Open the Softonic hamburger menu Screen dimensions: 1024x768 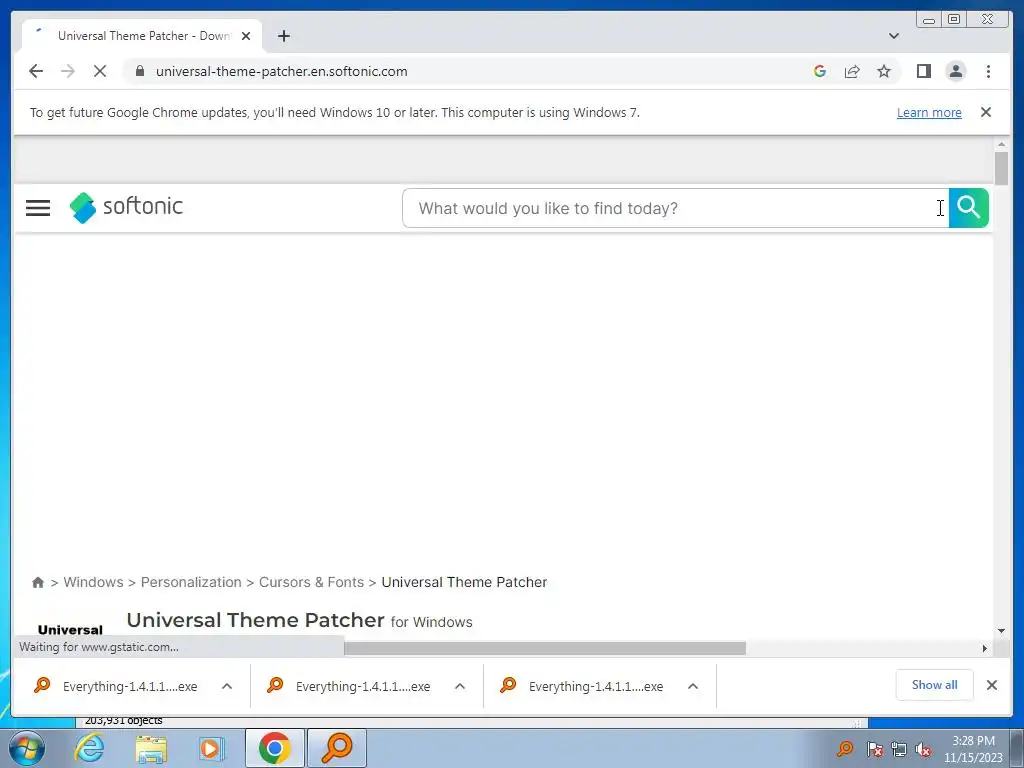pos(38,208)
